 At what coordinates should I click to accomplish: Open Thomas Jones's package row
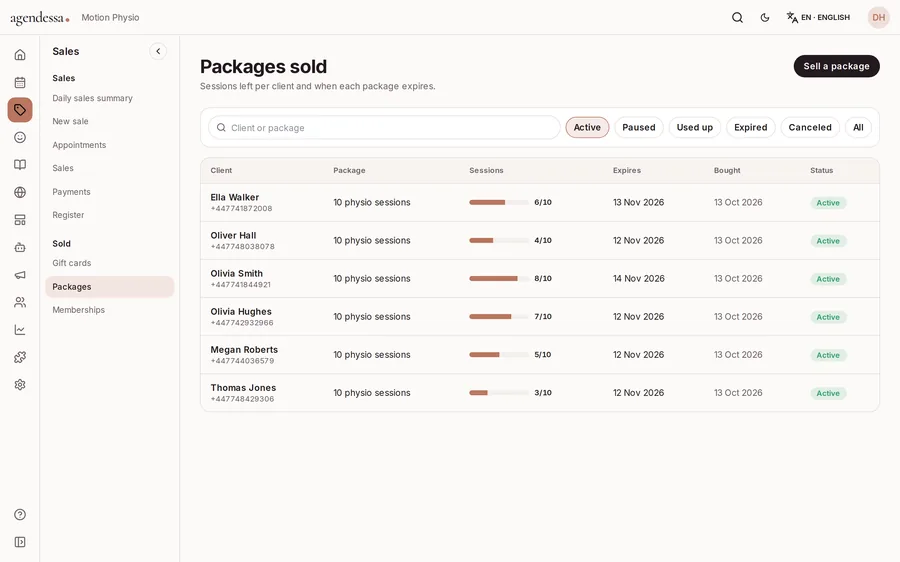(x=540, y=393)
